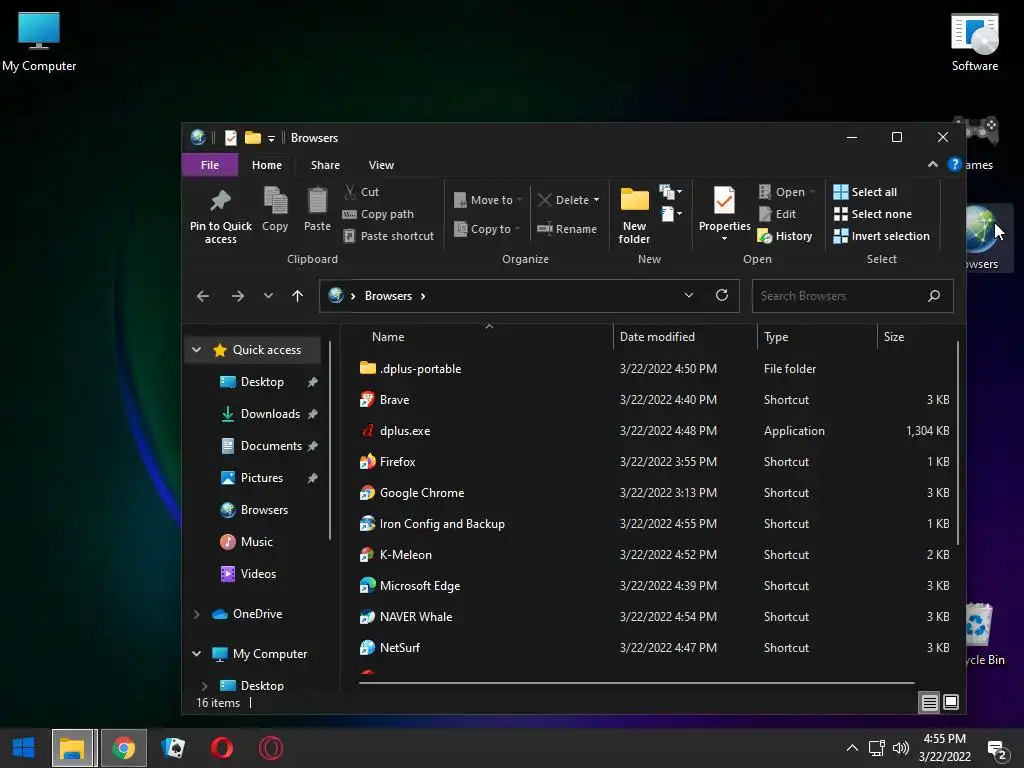1024x768 pixels.
Task: Click the Rename command
Action: tap(566, 229)
